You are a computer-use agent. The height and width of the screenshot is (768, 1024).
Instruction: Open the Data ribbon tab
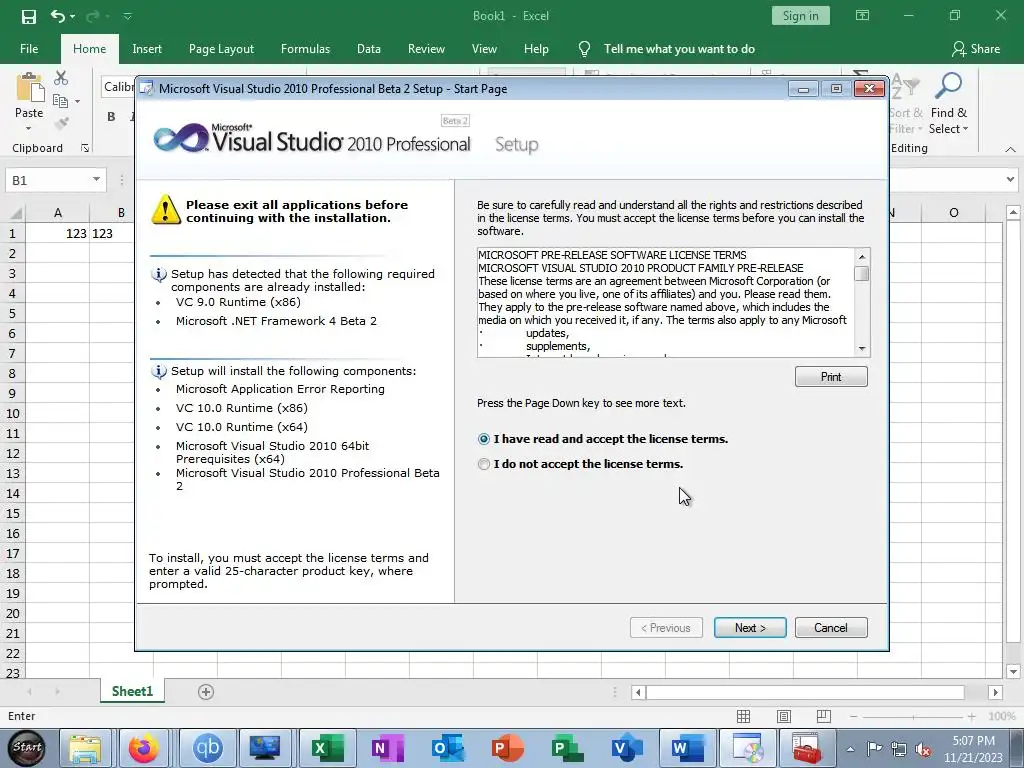pyautogui.click(x=368, y=49)
